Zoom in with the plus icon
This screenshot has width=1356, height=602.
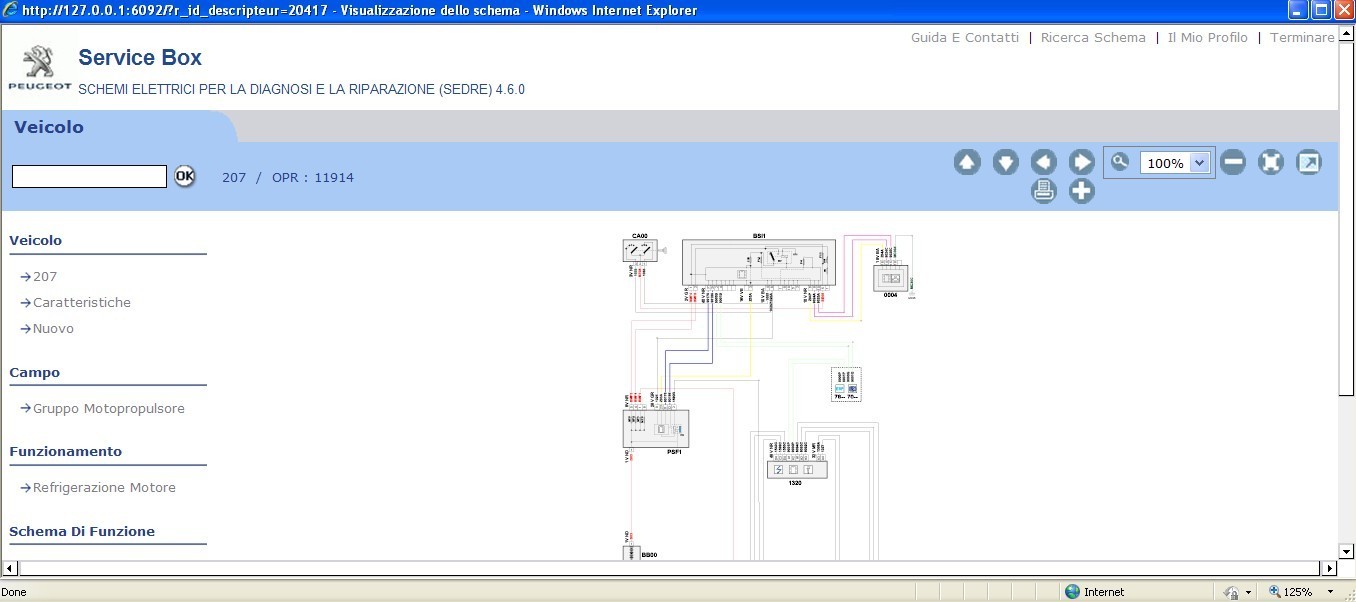pyautogui.click(x=1081, y=191)
